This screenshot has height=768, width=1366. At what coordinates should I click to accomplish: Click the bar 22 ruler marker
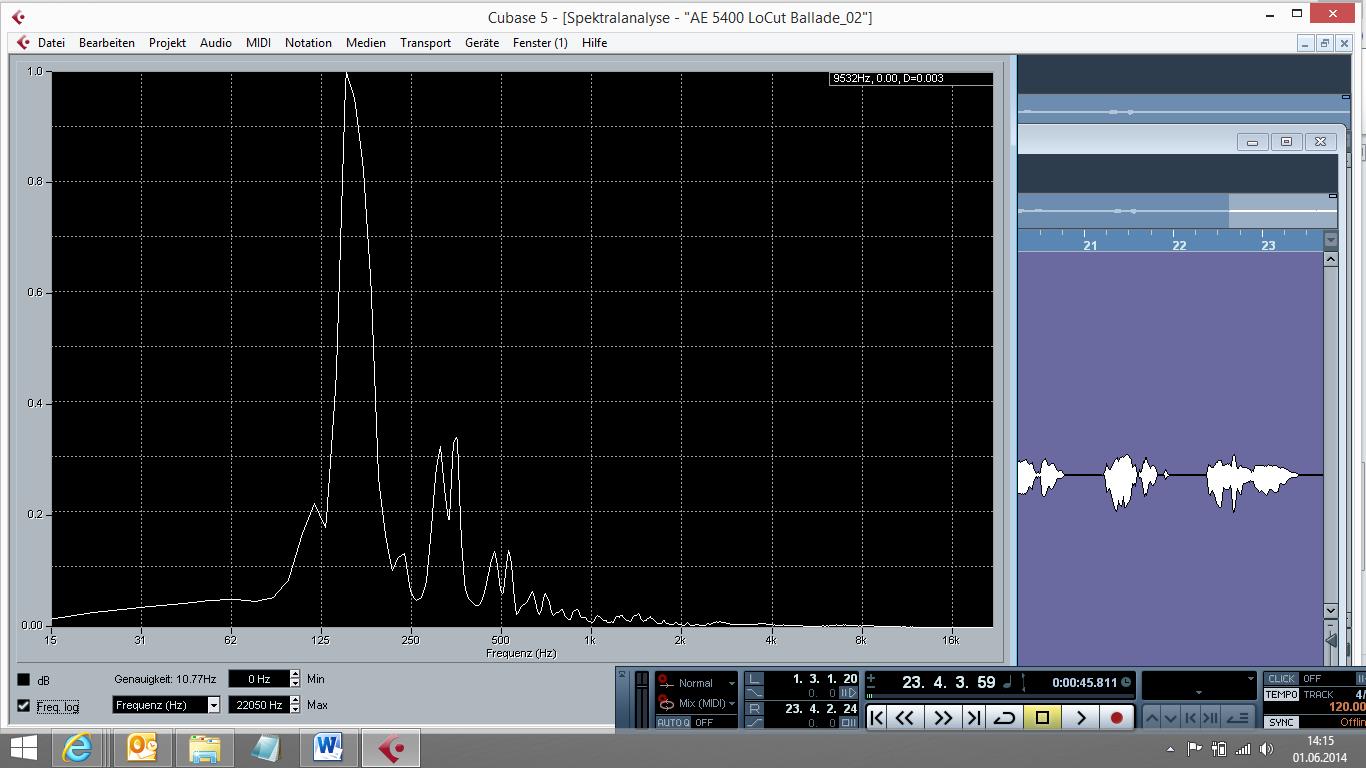pyautogui.click(x=1179, y=245)
